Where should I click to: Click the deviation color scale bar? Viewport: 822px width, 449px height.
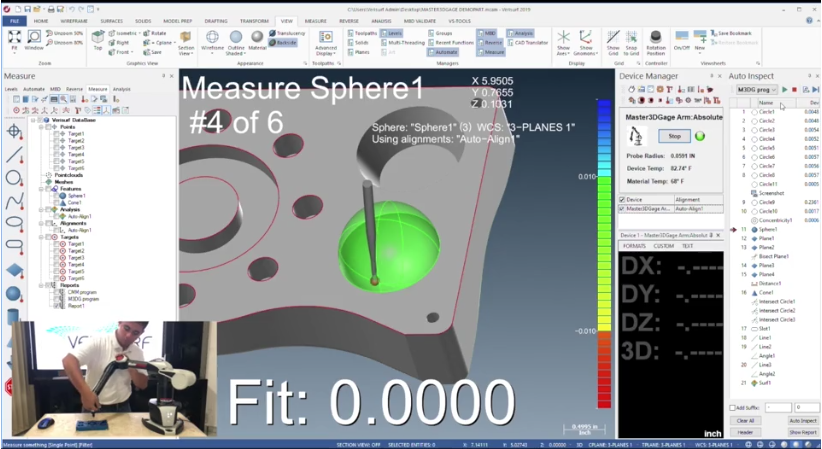[604, 254]
